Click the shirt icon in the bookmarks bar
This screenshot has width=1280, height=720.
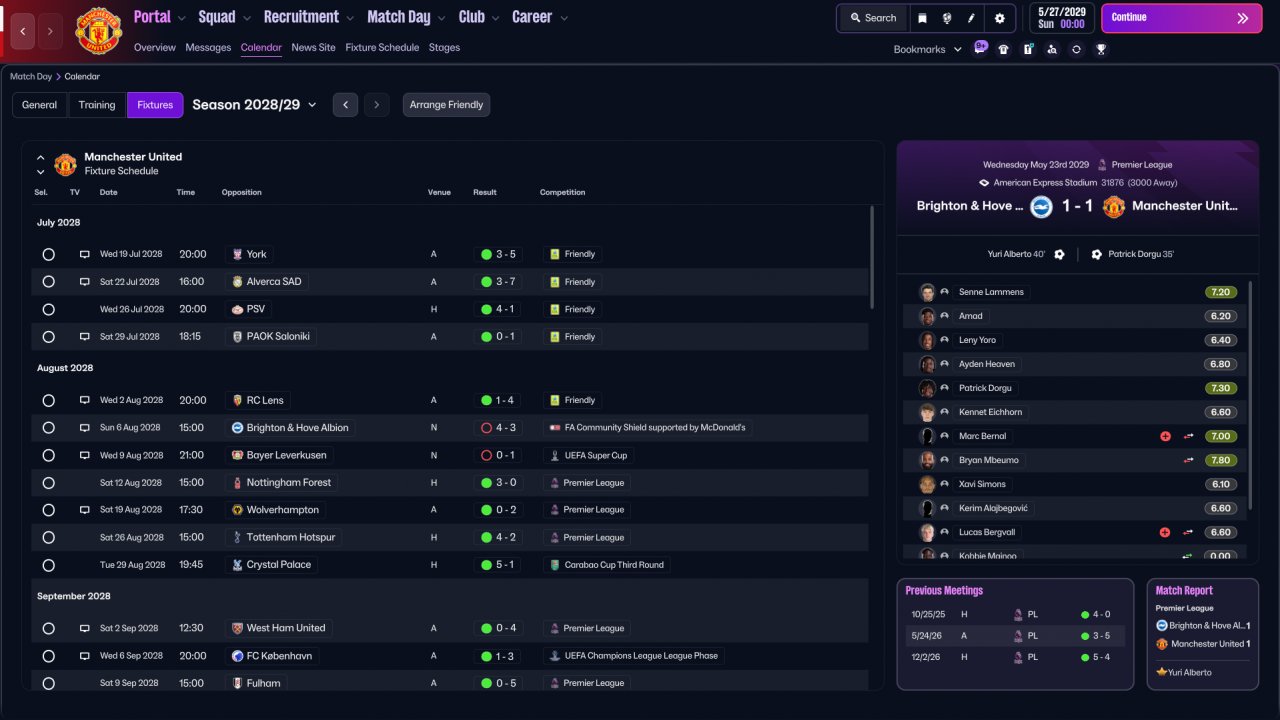pyautogui.click(x=1003, y=49)
